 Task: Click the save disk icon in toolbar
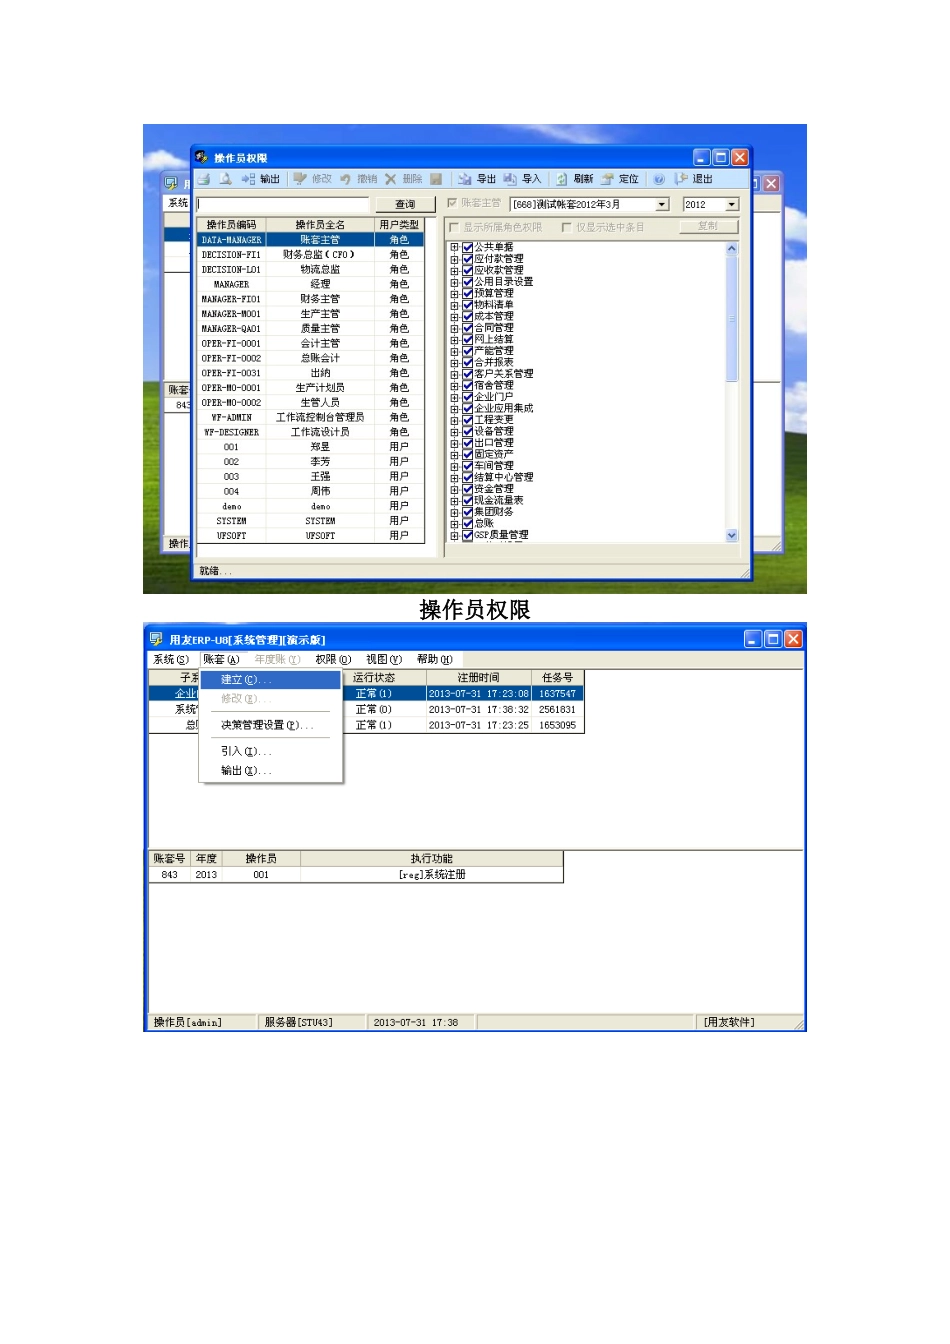click(436, 179)
